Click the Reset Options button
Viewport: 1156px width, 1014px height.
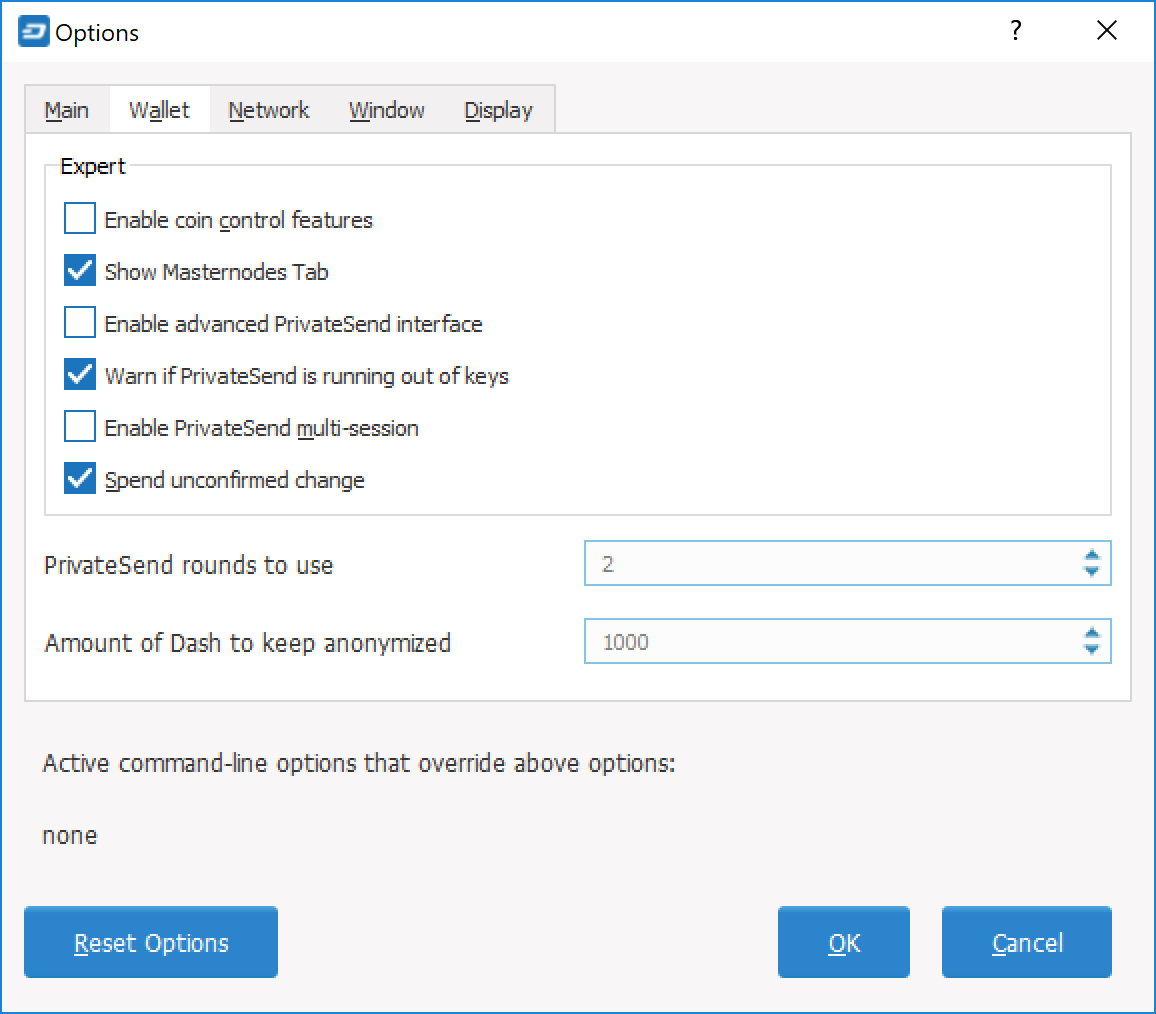coord(151,942)
